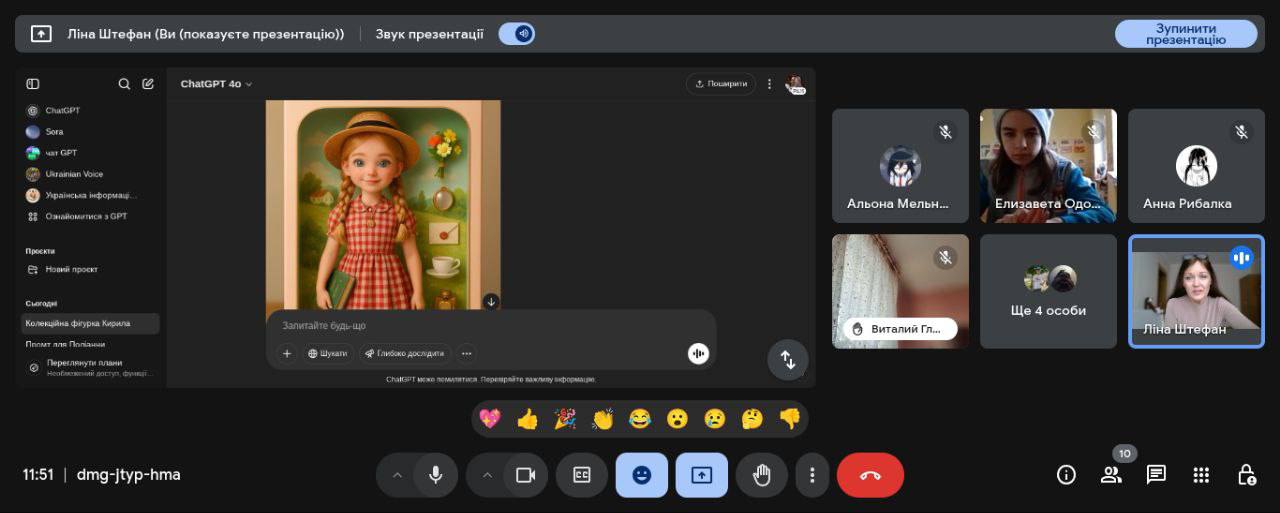Toggle the presentation audio switch
This screenshot has height=513, width=1280.
coord(516,34)
